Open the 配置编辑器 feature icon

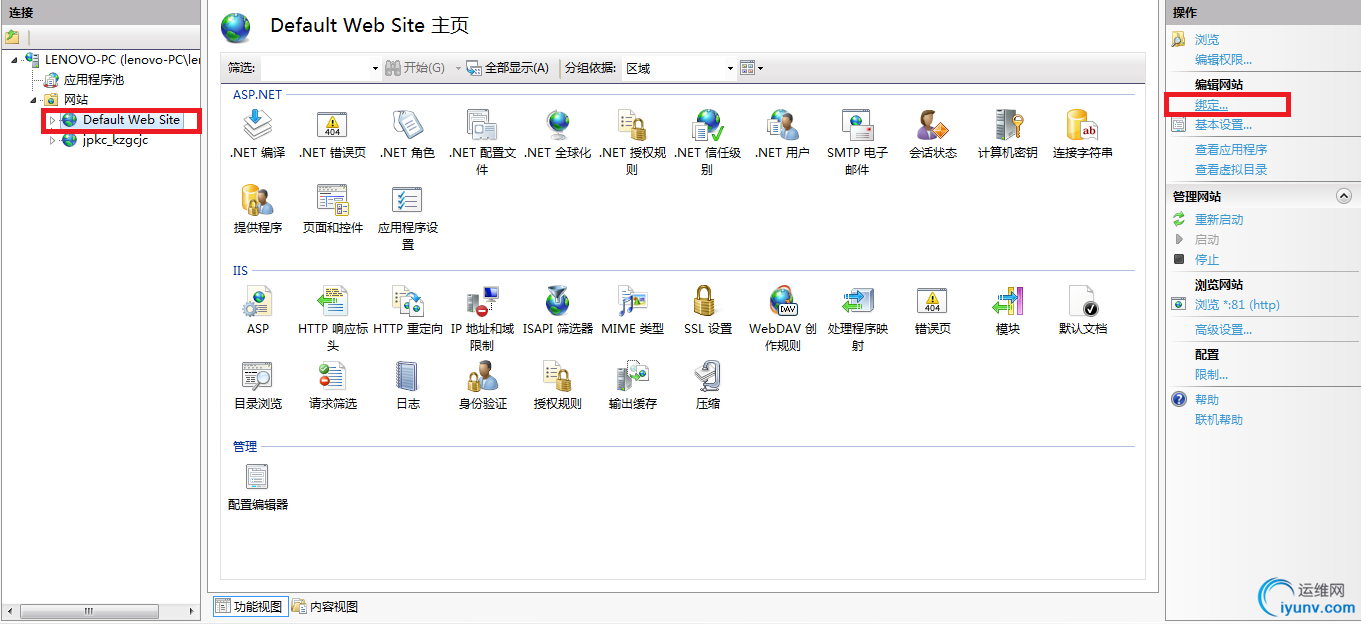(x=258, y=477)
